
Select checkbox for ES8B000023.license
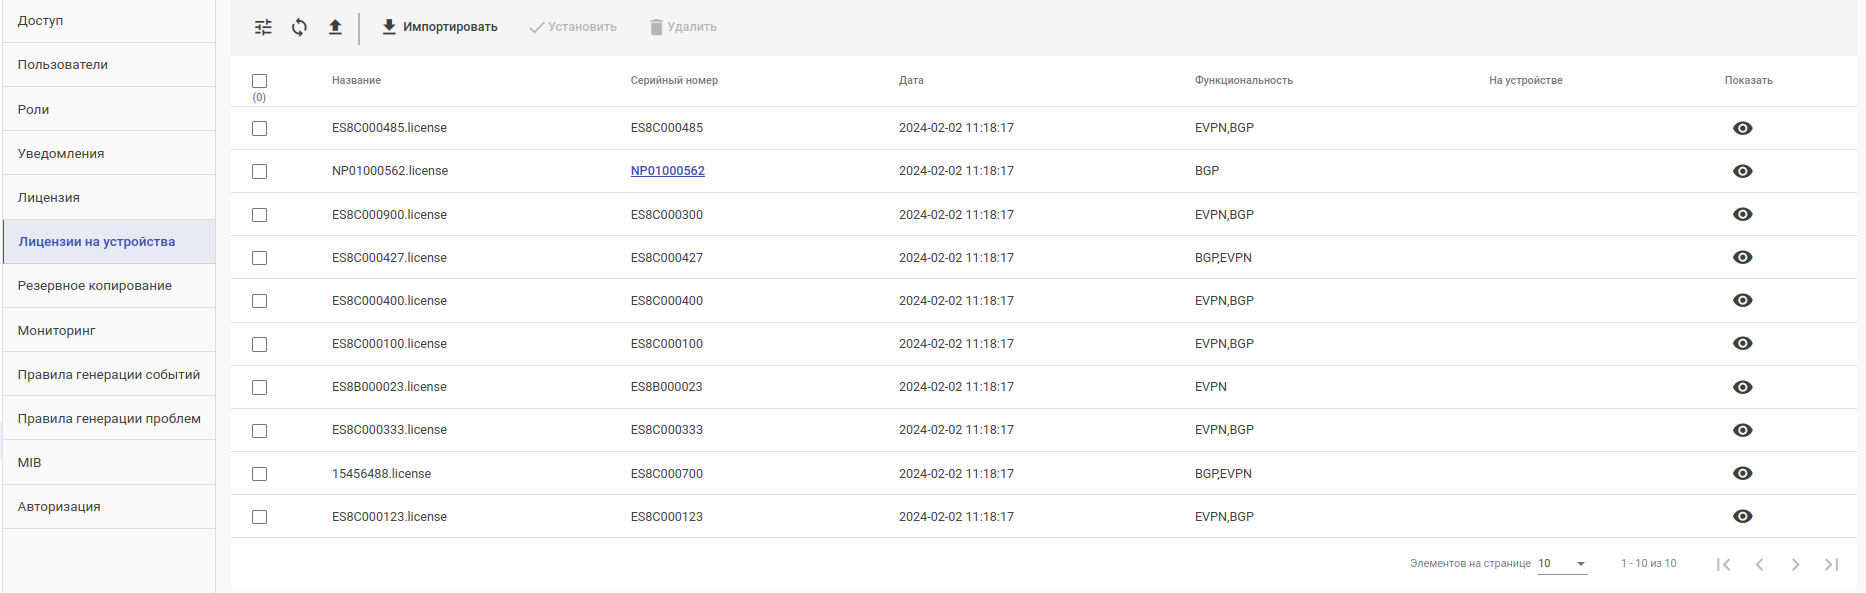260,387
